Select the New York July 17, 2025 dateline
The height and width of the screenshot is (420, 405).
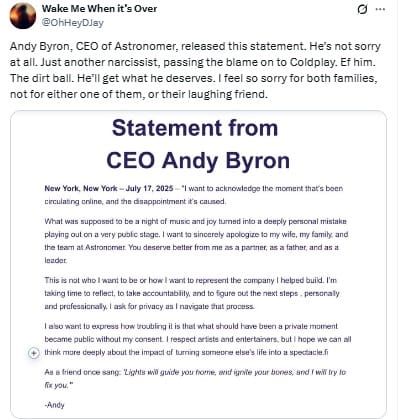109,188
